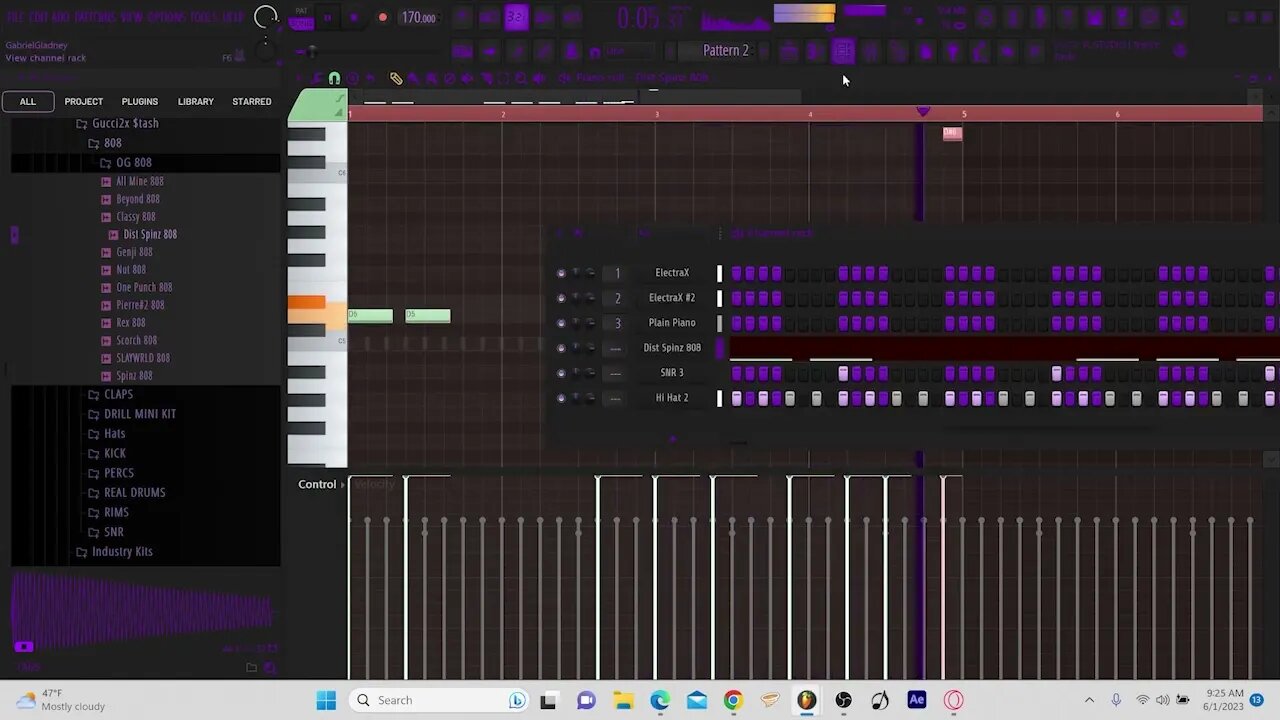Collapse the 808 folder

coord(105,143)
